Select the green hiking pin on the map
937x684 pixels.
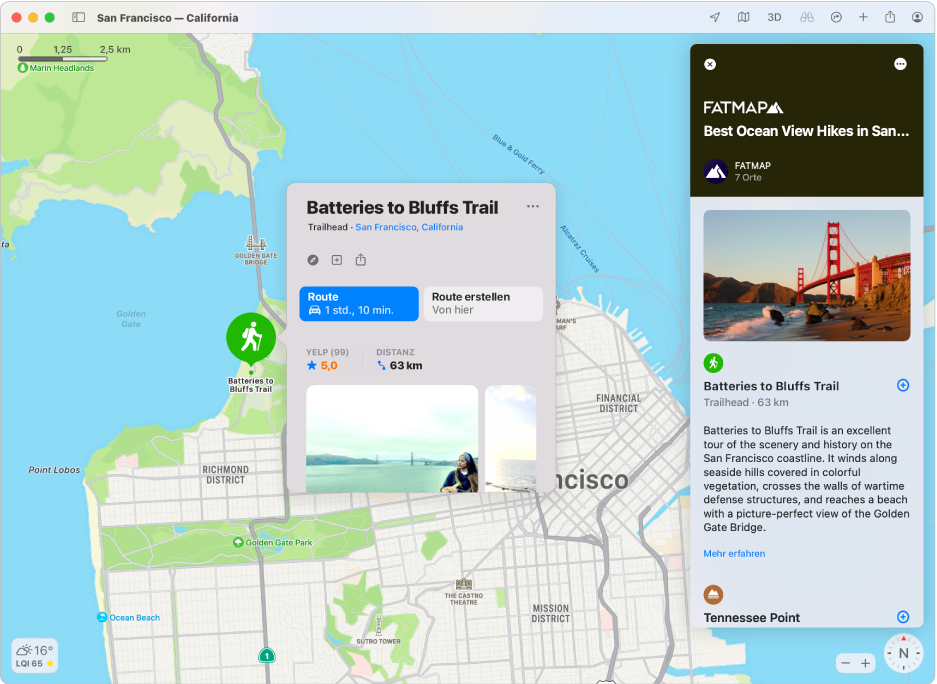coord(250,338)
